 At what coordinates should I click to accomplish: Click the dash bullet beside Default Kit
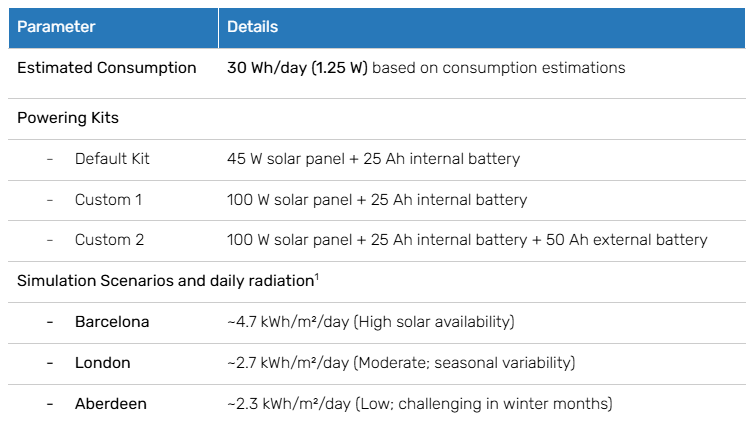tap(50, 158)
